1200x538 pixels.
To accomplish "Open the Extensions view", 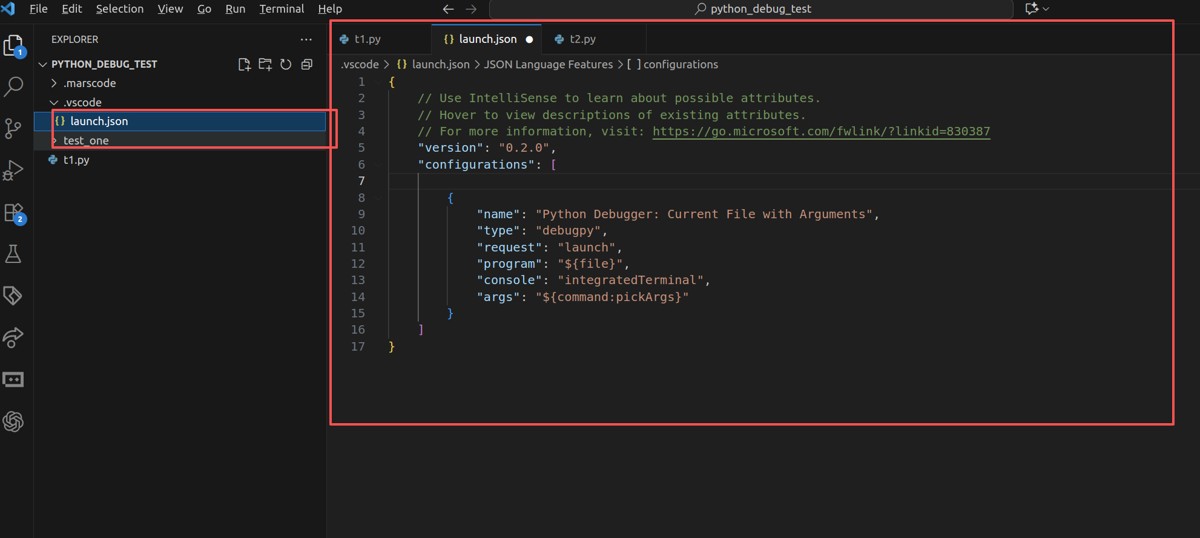I will click(x=14, y=213).
